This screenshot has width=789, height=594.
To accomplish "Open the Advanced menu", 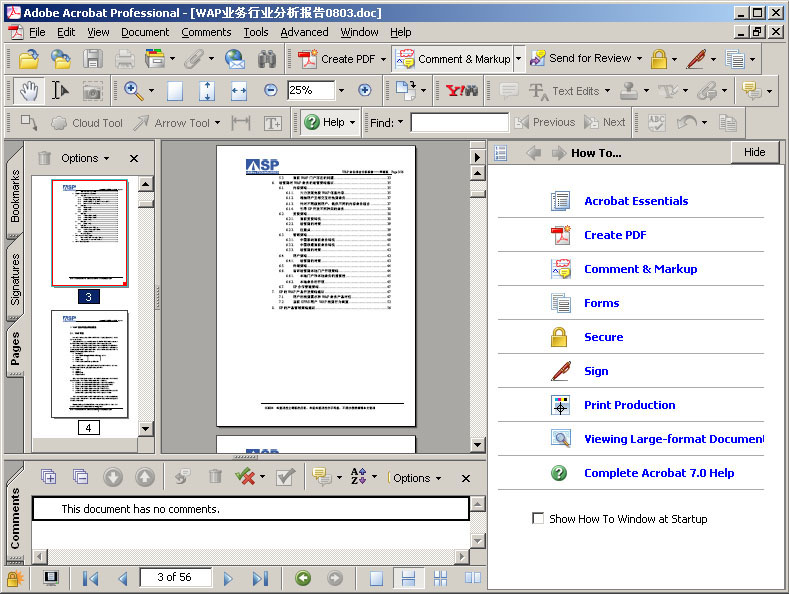I will (304, 32).
